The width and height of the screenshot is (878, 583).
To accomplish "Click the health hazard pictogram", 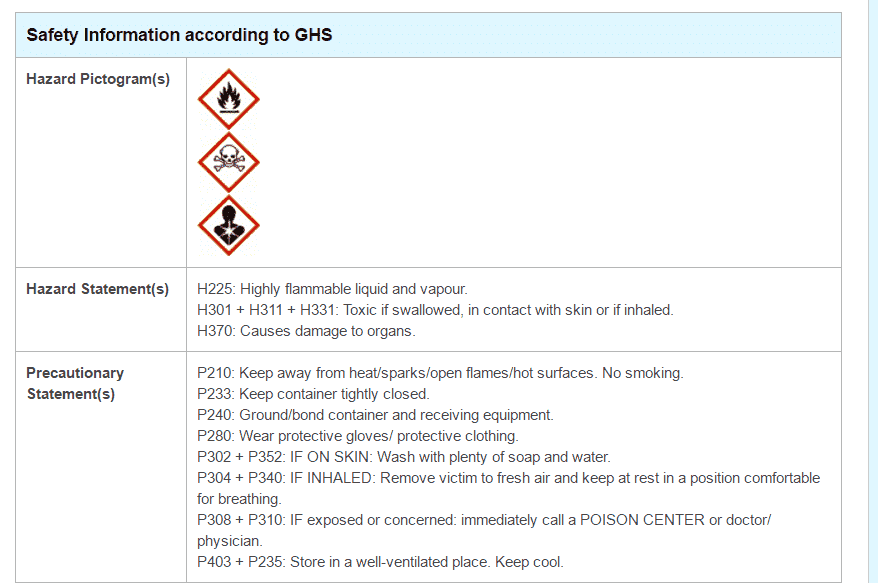I will (229, 226).
